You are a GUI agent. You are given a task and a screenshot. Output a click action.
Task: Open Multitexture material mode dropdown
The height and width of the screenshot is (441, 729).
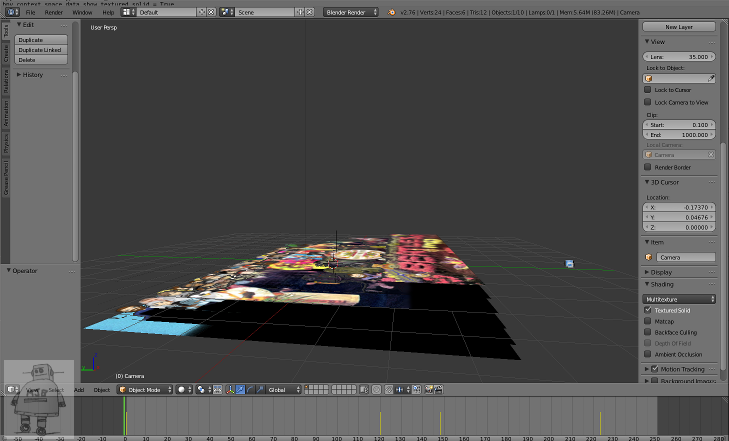coord(679,299)
